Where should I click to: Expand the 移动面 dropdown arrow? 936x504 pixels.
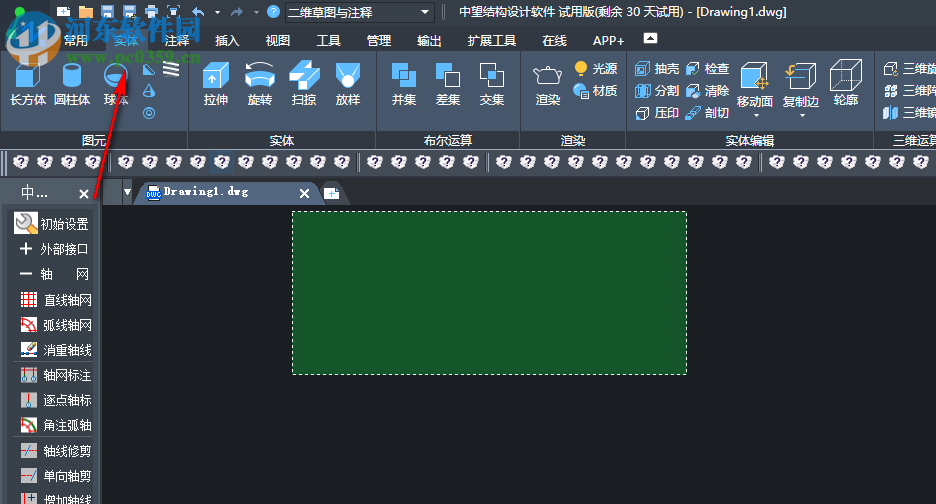tap(756, 115)
